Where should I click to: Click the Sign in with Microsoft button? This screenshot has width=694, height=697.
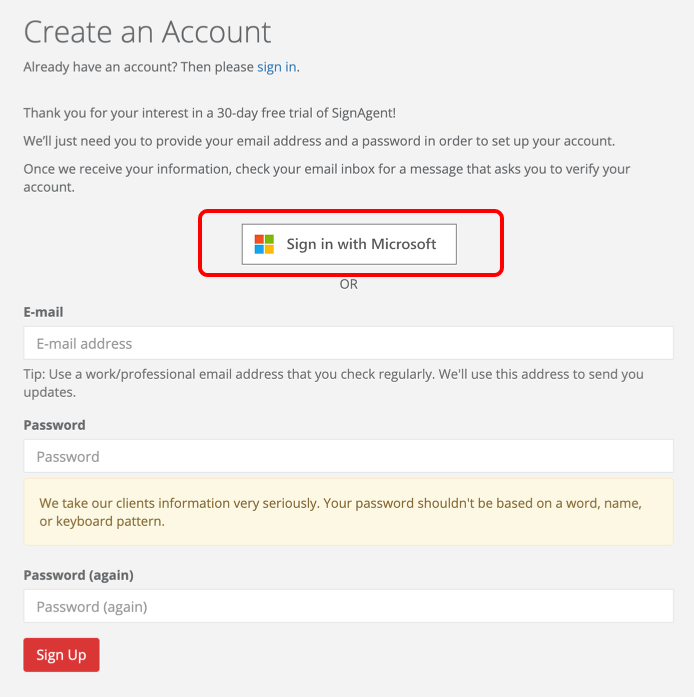[349, 244]
